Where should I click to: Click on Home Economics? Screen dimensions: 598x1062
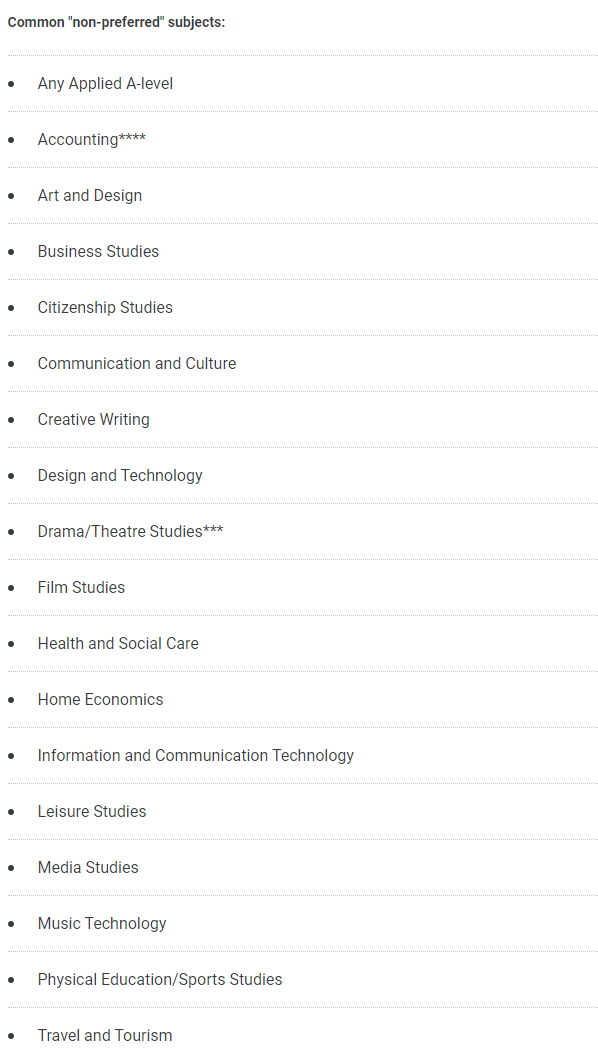(100, 700)
